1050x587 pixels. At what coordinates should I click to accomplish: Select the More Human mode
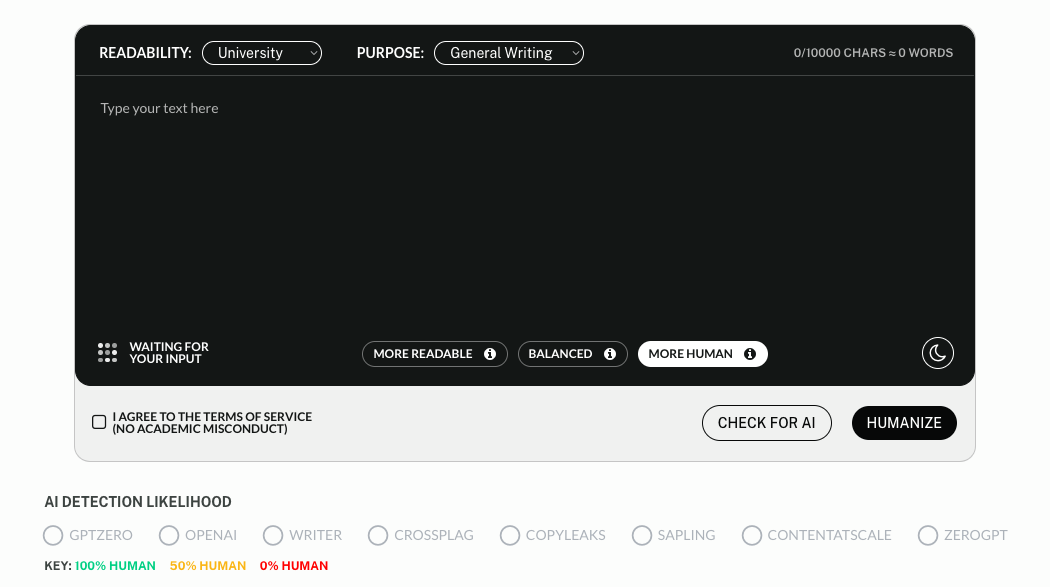(x=702, y=354)
